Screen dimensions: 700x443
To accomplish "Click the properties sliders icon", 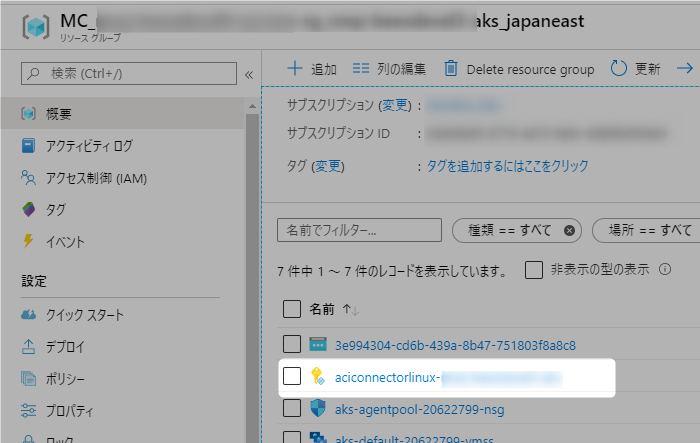I will tap(28, 410).
